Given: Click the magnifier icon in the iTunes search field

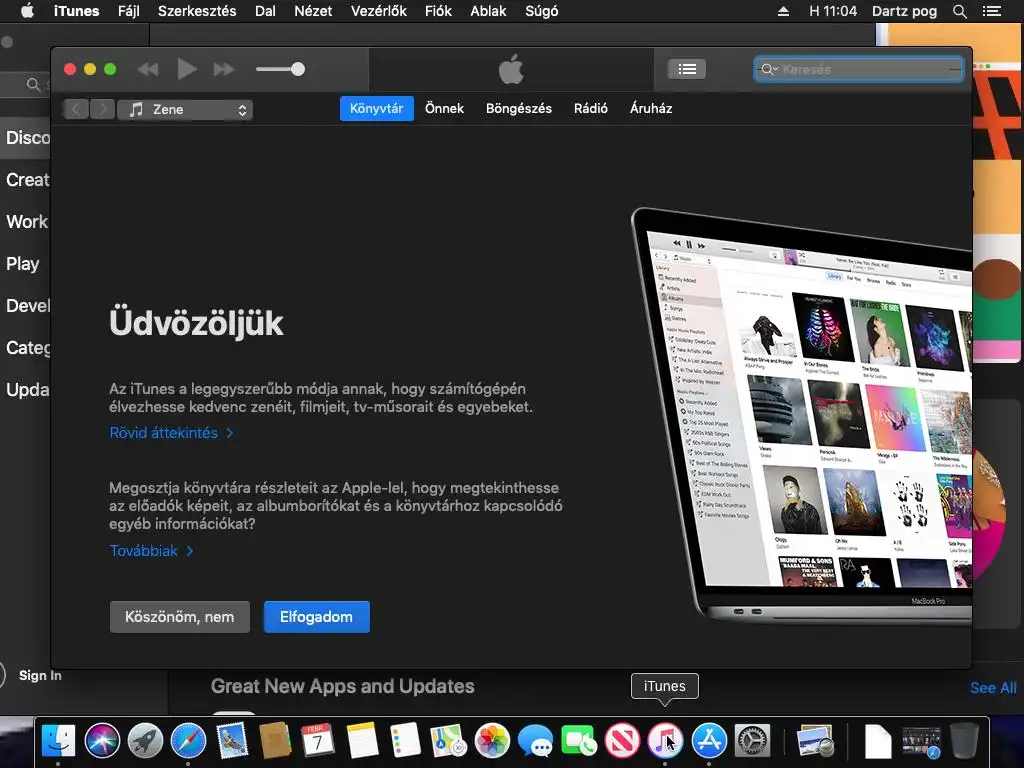Looking at the screenshot, I should [x=769, y=69].
